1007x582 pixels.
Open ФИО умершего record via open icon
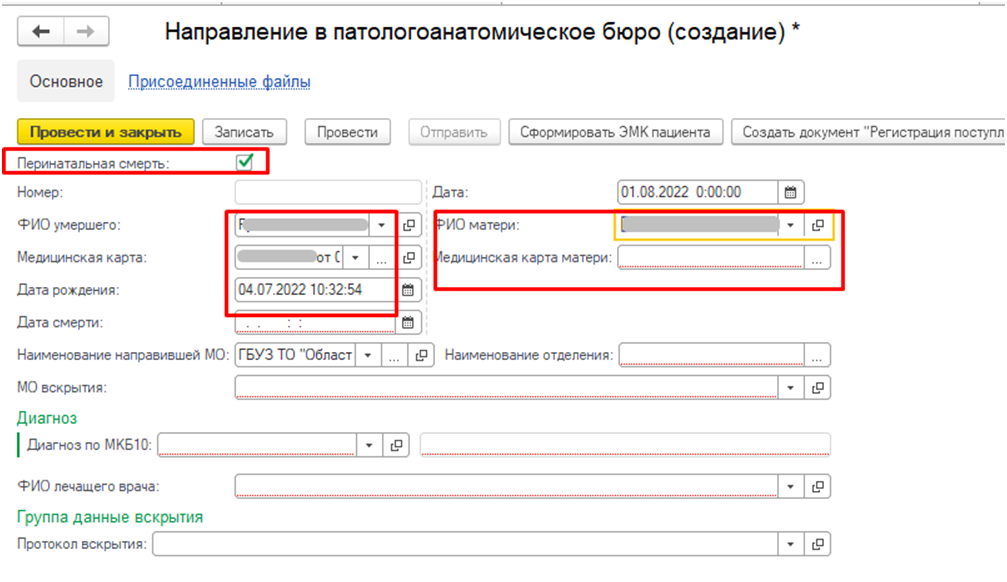[409, 225]
